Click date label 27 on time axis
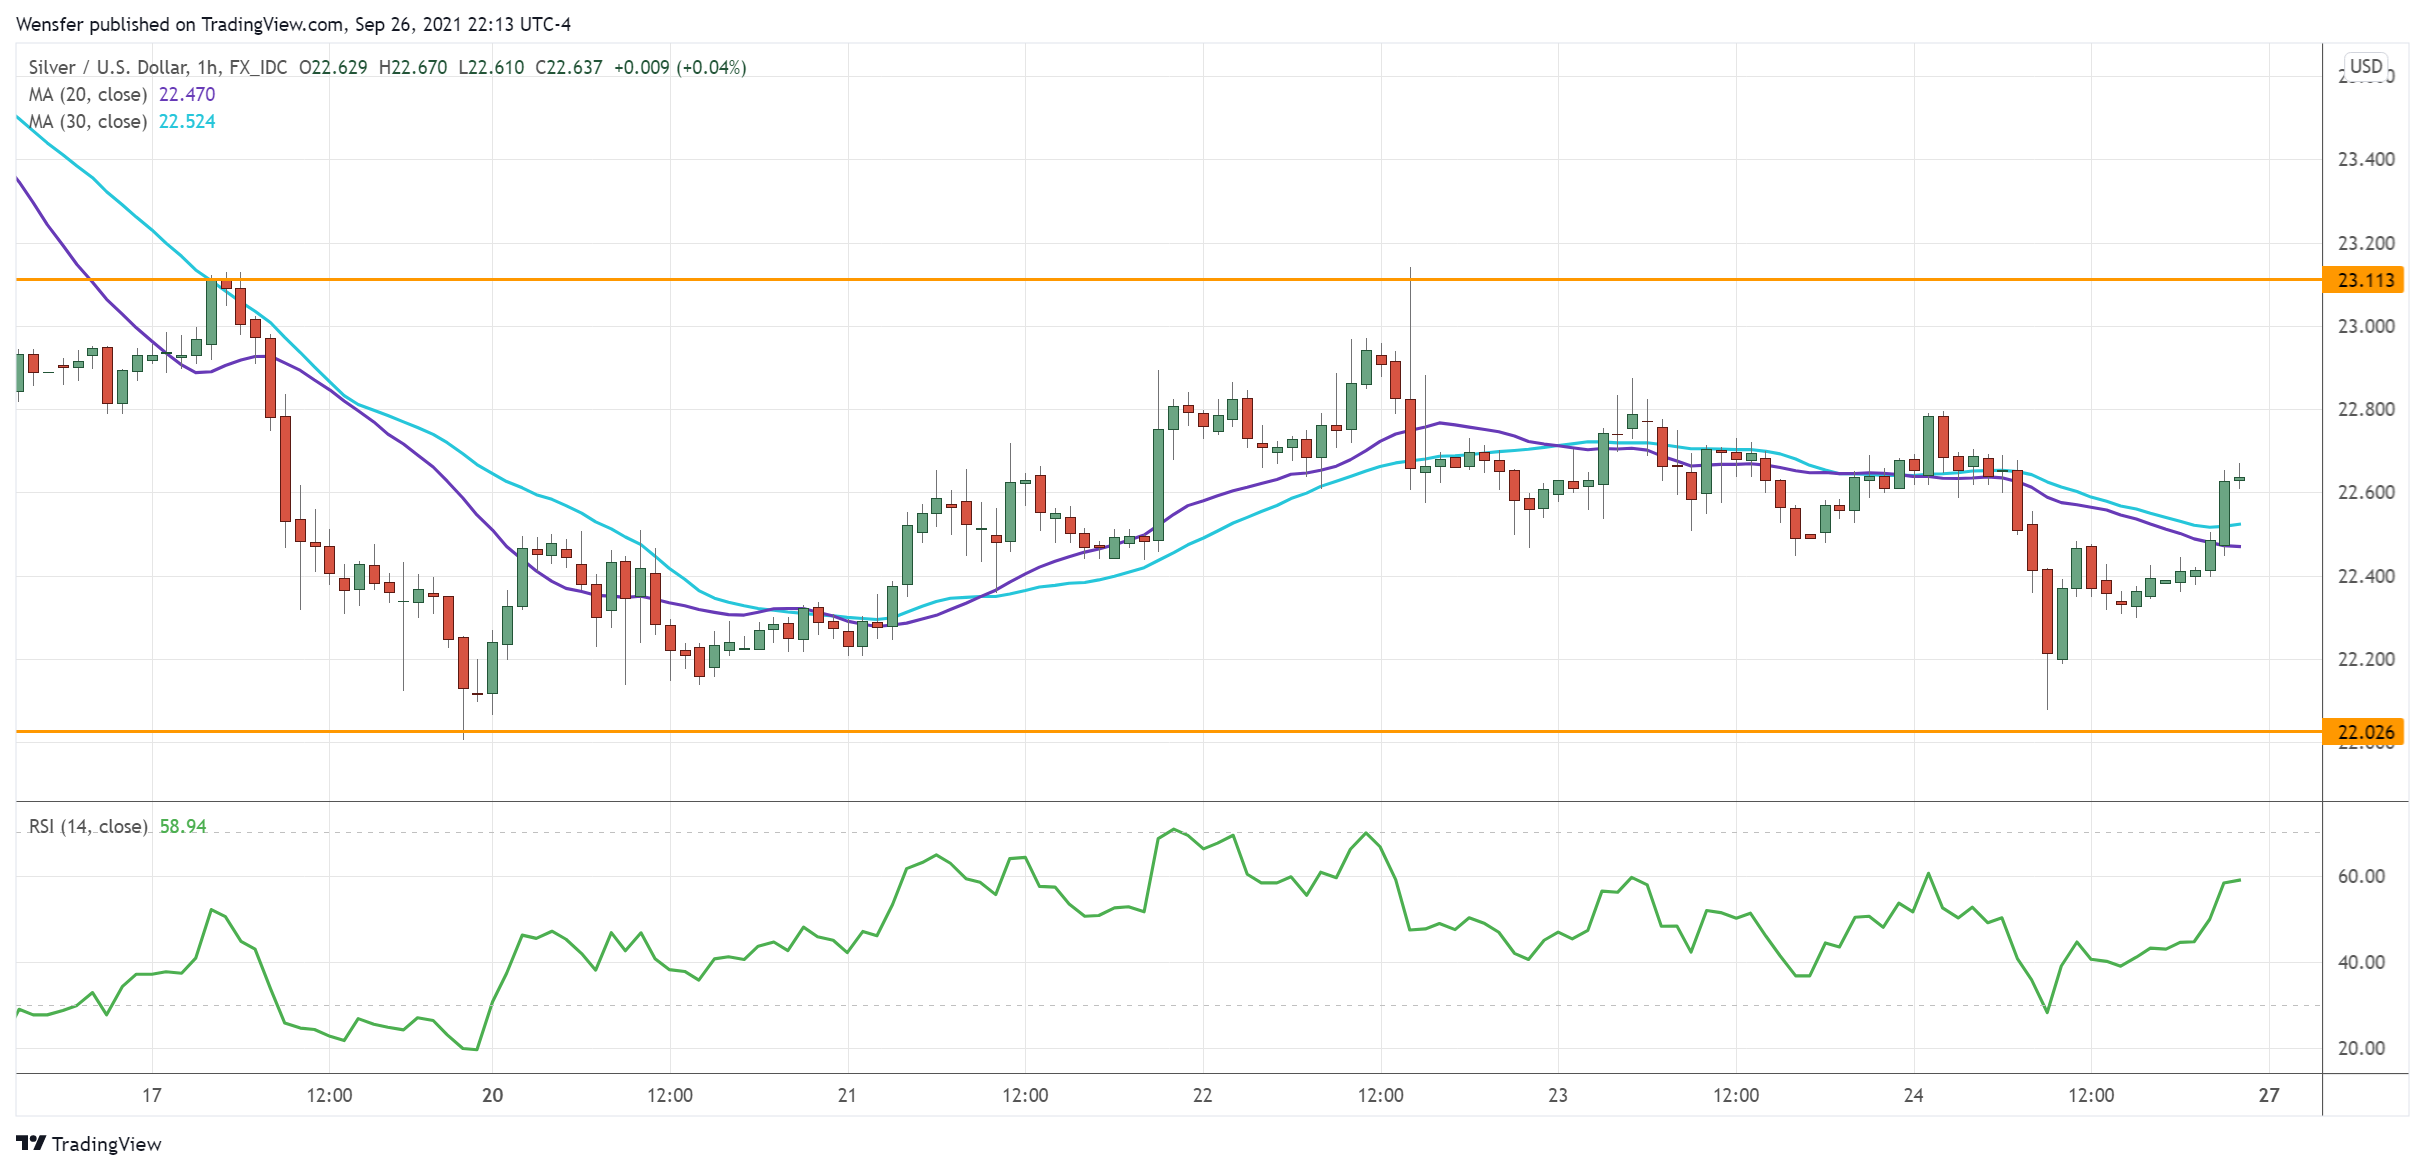Image resolution: width=2425 pixels, height=1171 pixels. tap(2269, 1095)
